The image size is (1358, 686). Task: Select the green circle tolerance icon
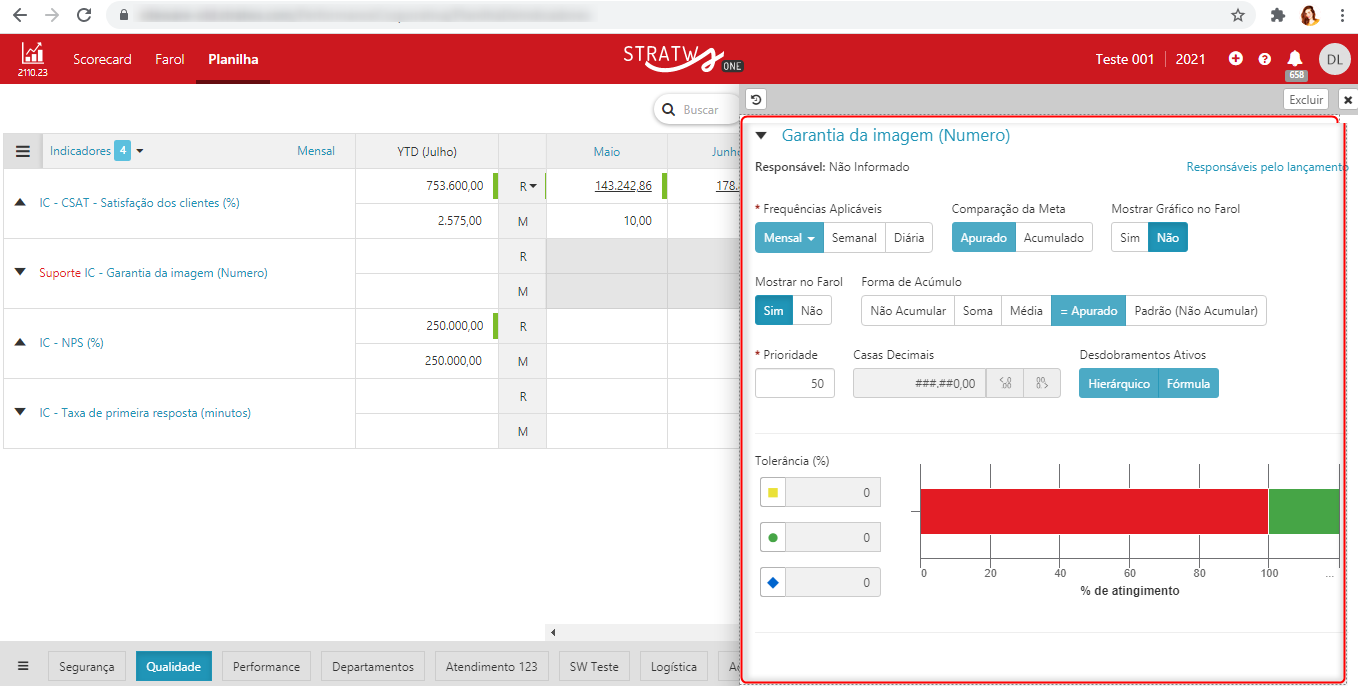773,537
